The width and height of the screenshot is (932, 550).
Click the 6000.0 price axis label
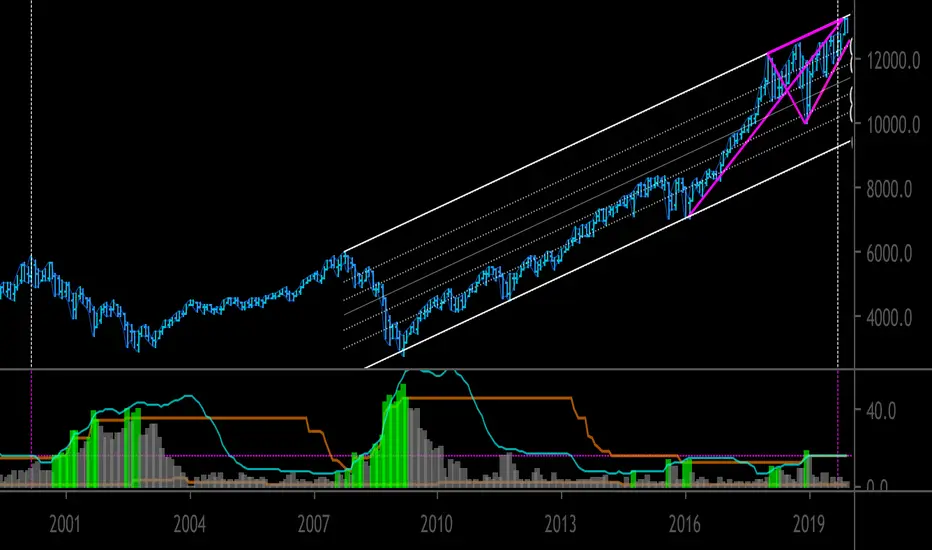pos(889,254)
